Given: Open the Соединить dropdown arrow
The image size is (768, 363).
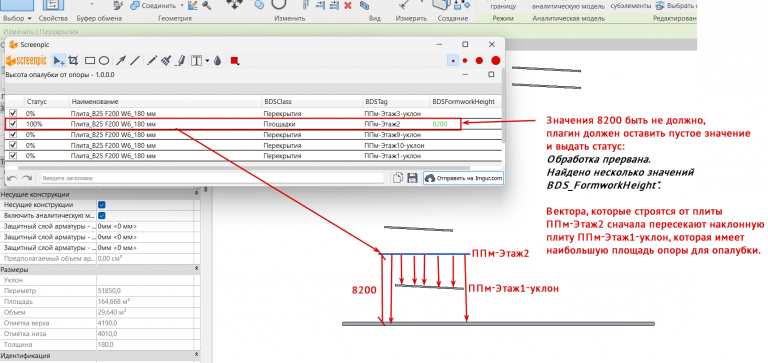Looking at the screenshot, I should (x=182, y=5).
